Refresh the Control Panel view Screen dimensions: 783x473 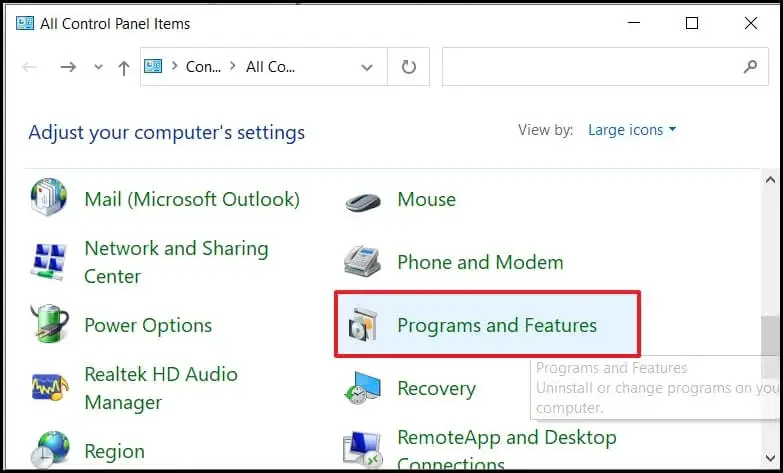click(408, 66)
